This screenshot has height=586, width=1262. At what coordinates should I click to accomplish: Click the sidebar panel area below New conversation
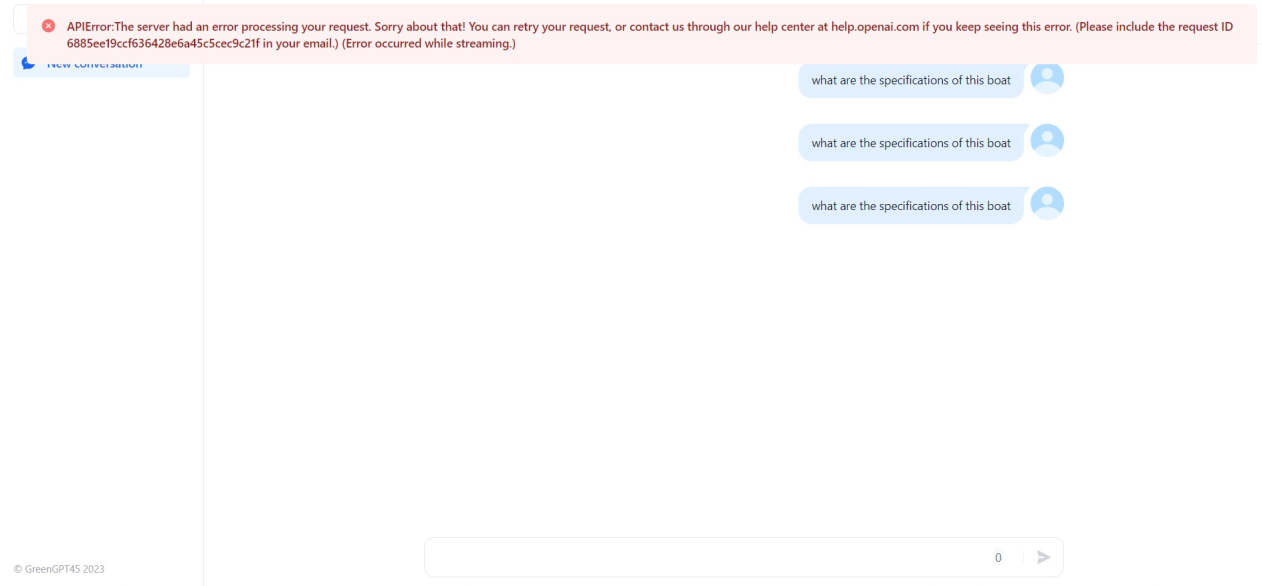(100, 300)
